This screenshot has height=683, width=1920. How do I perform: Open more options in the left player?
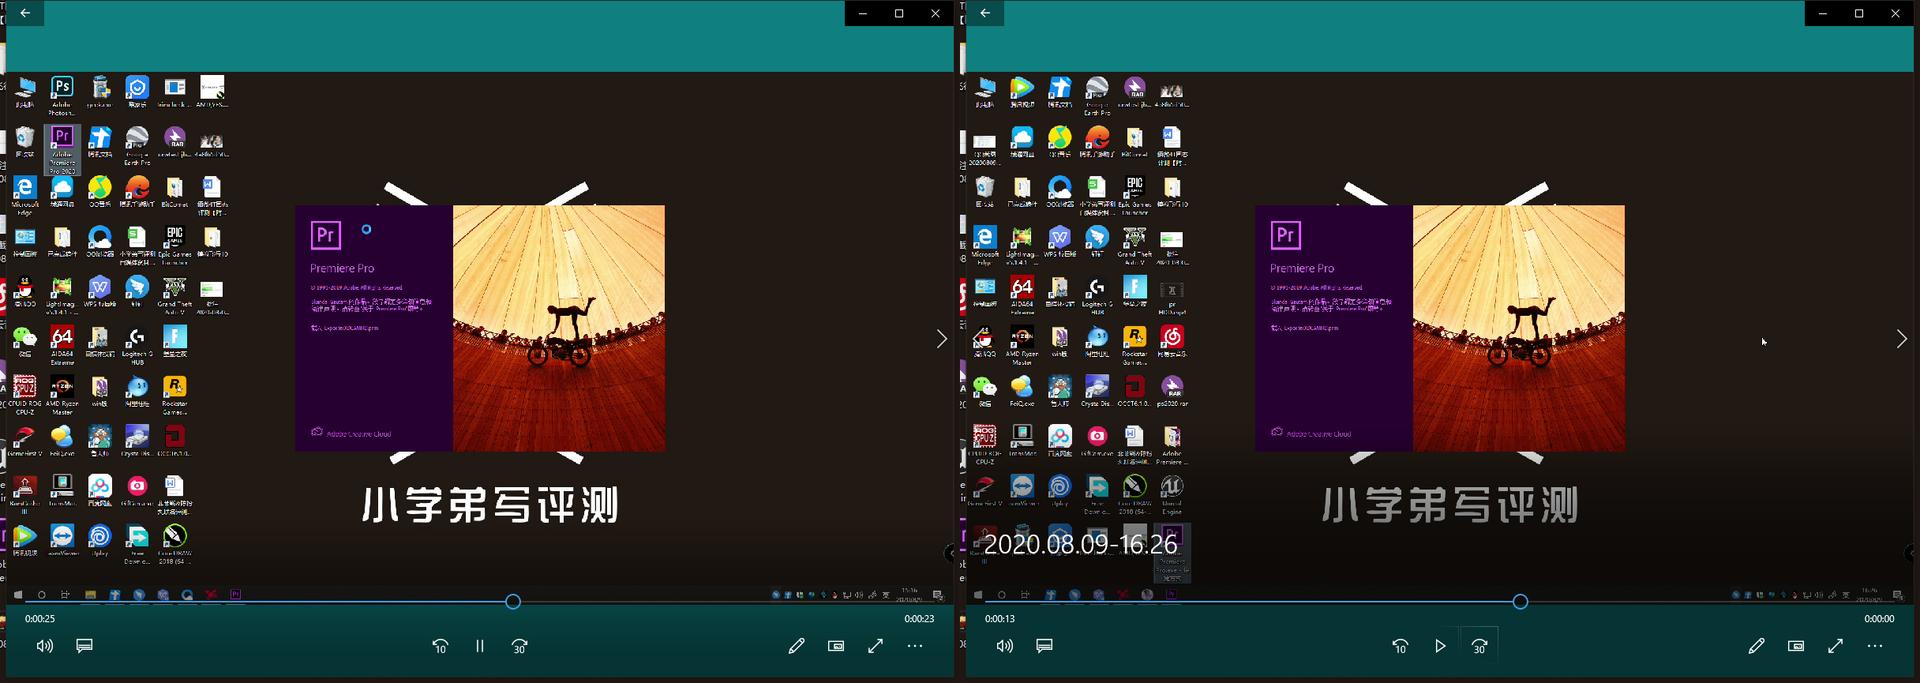[915, 646]
